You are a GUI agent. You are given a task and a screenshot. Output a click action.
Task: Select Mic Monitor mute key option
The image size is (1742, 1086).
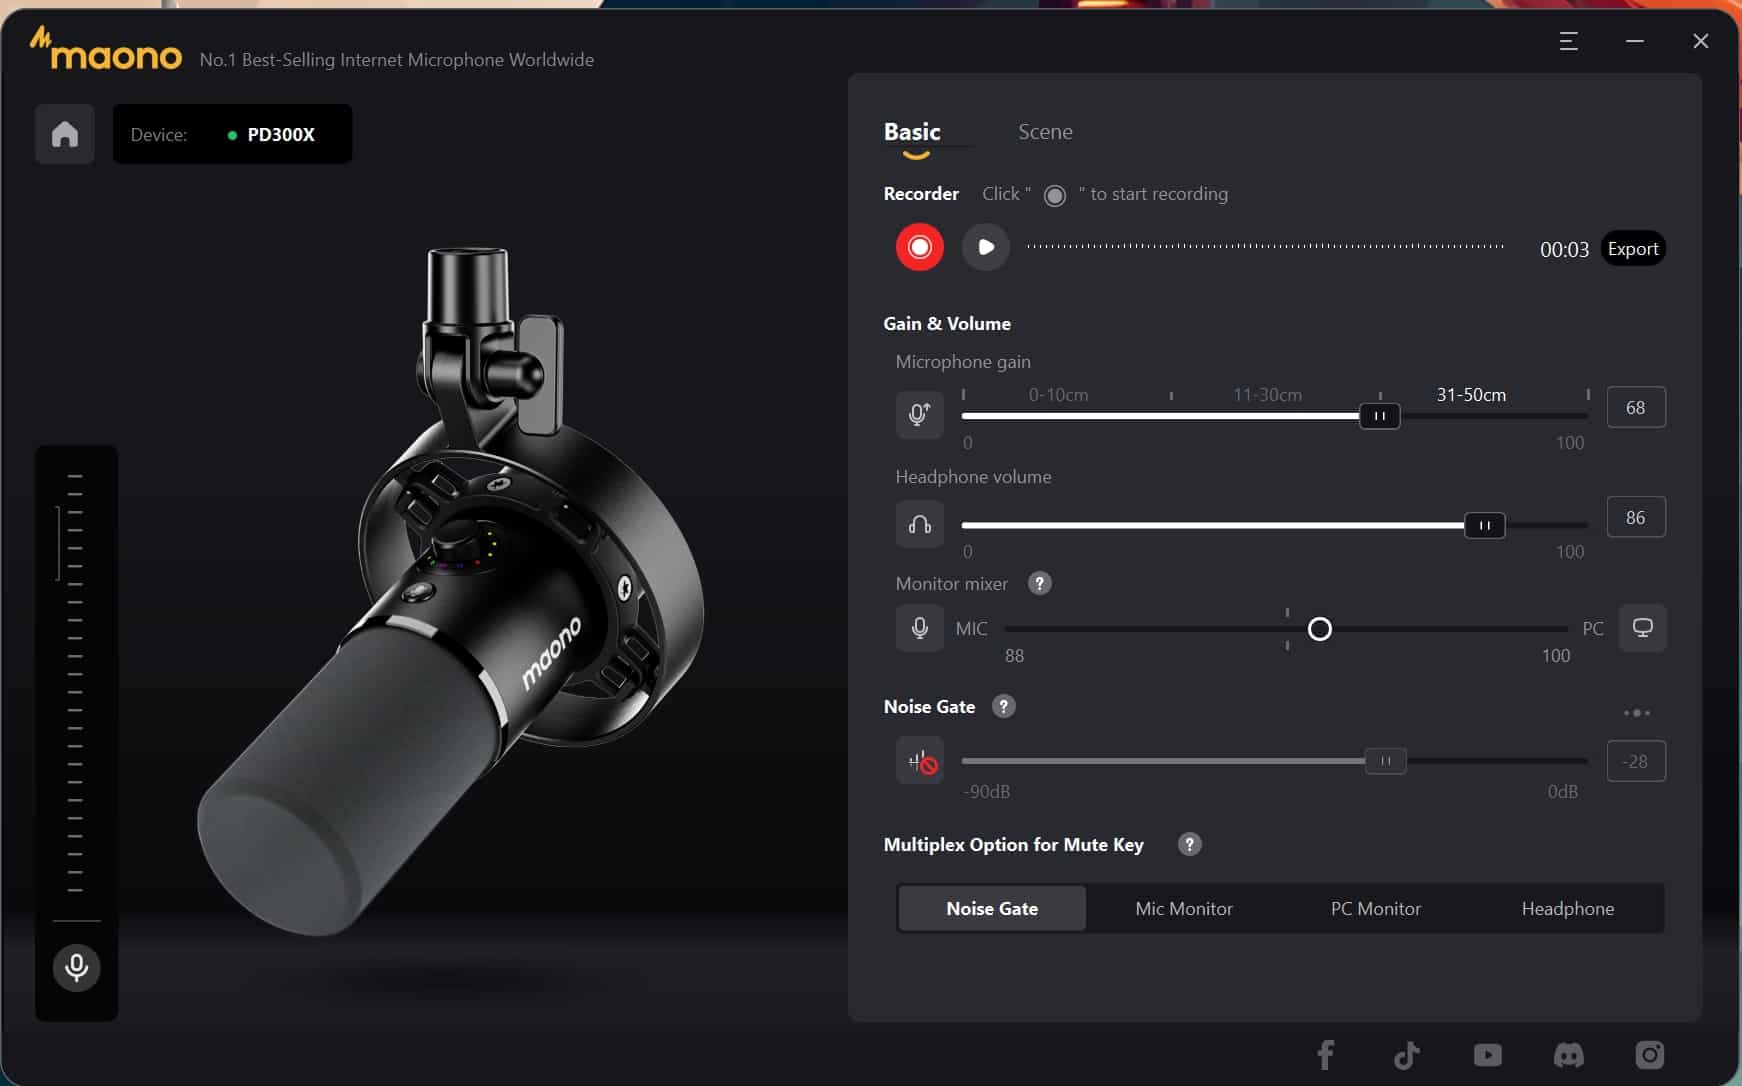point(1183,909)
